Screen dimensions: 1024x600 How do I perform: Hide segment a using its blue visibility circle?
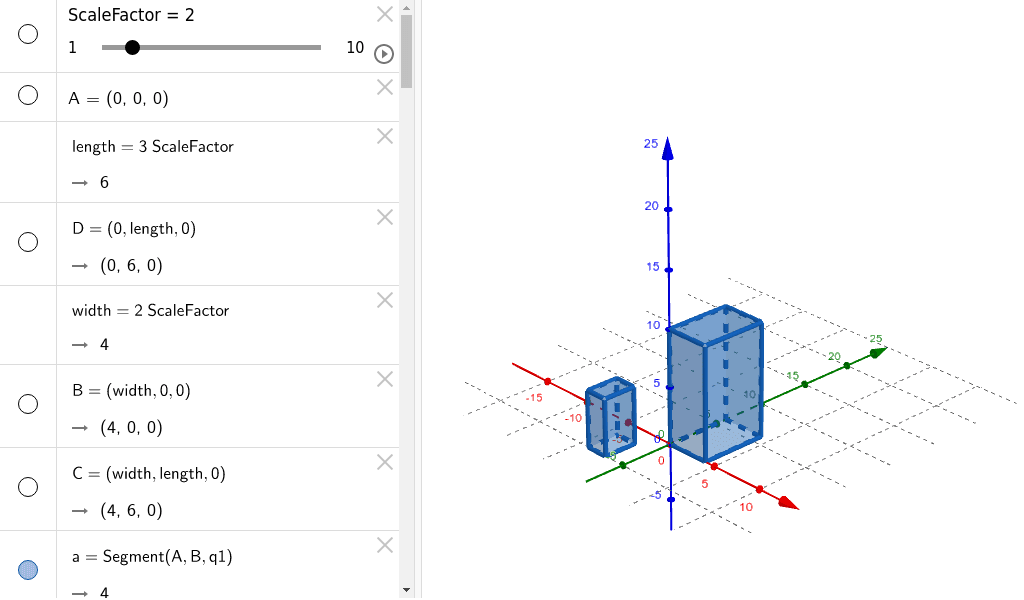click(27, 569)
